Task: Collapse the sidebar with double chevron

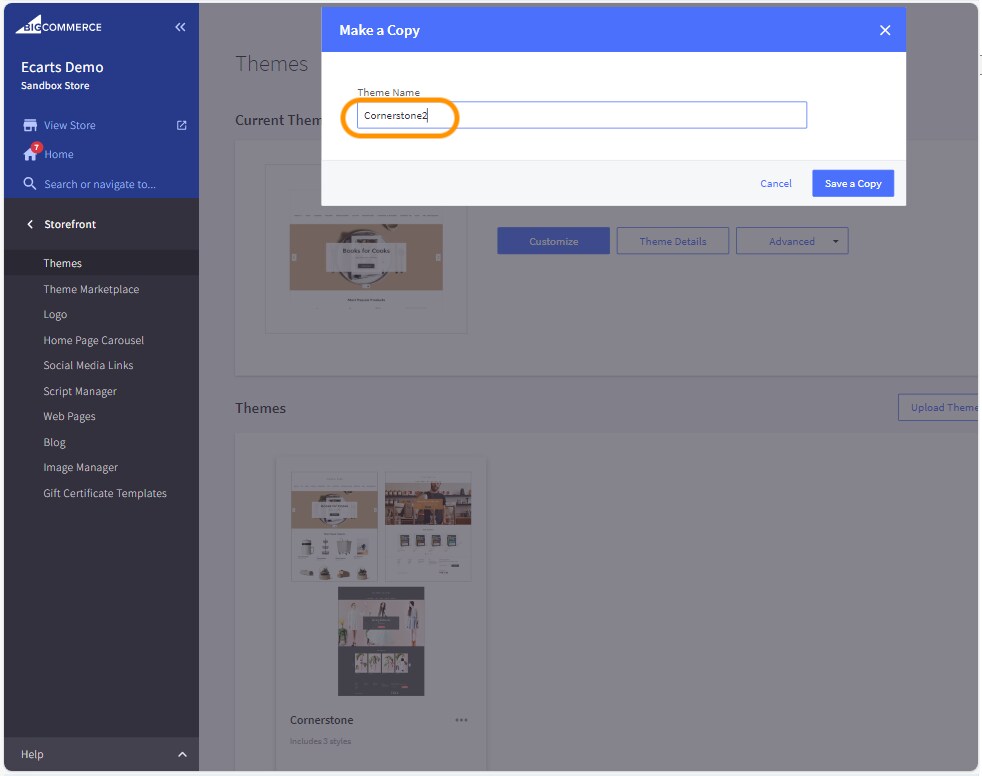Action: tap(180, 27)
